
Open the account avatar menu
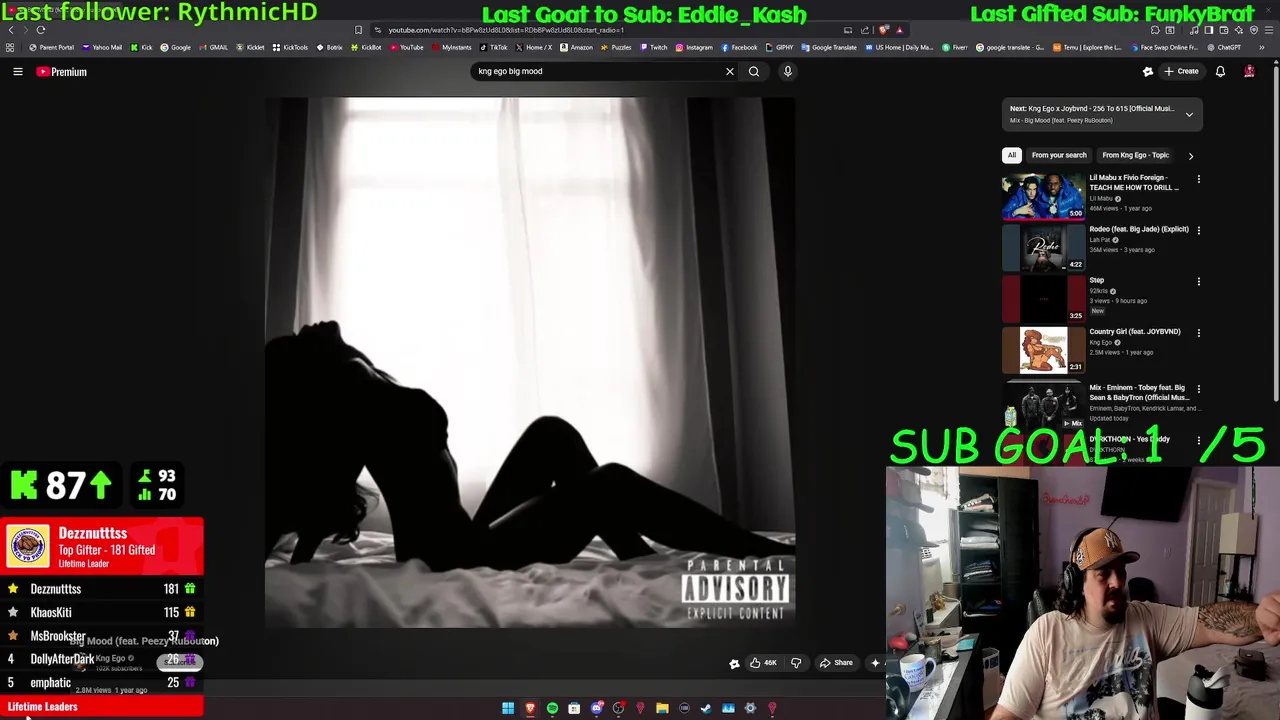click(1249, 72)
